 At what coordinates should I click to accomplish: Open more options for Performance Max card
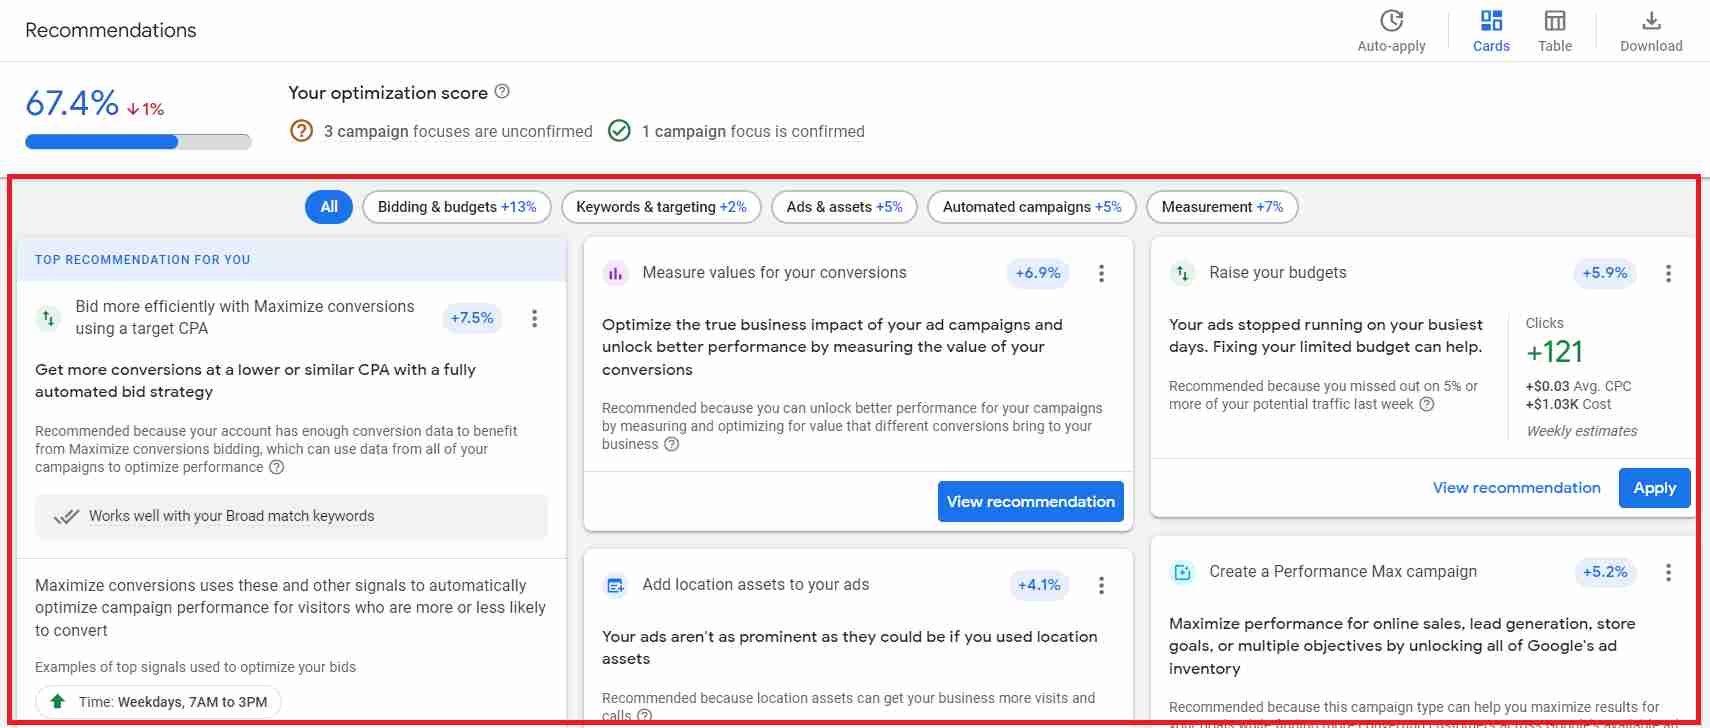pyautogui.click(x=1668, y=572)
